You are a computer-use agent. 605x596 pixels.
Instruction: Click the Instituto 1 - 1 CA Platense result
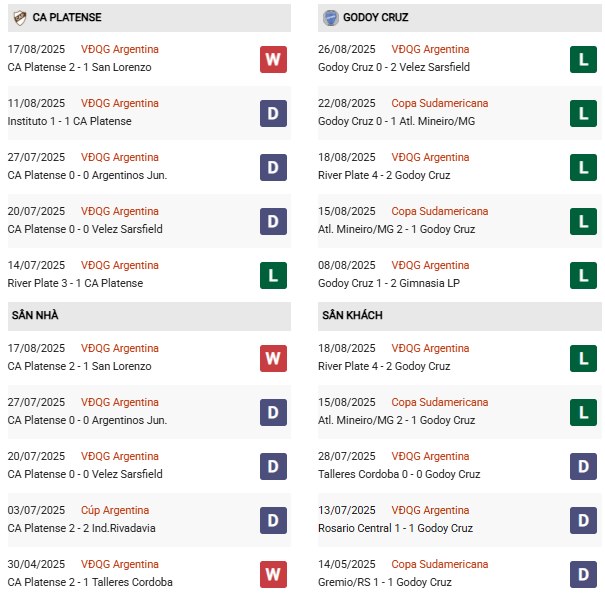69,121
